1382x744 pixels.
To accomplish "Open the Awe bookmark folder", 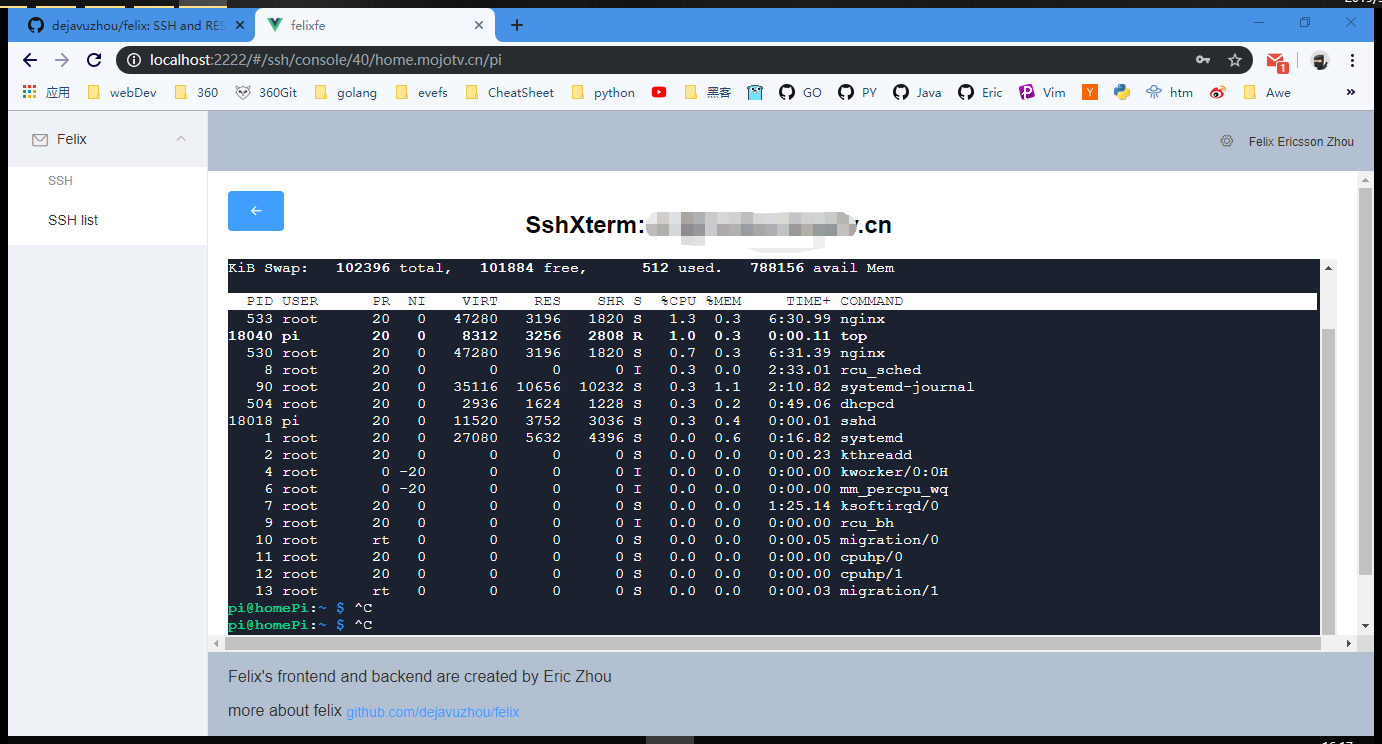I will (x=1267, y=92).
